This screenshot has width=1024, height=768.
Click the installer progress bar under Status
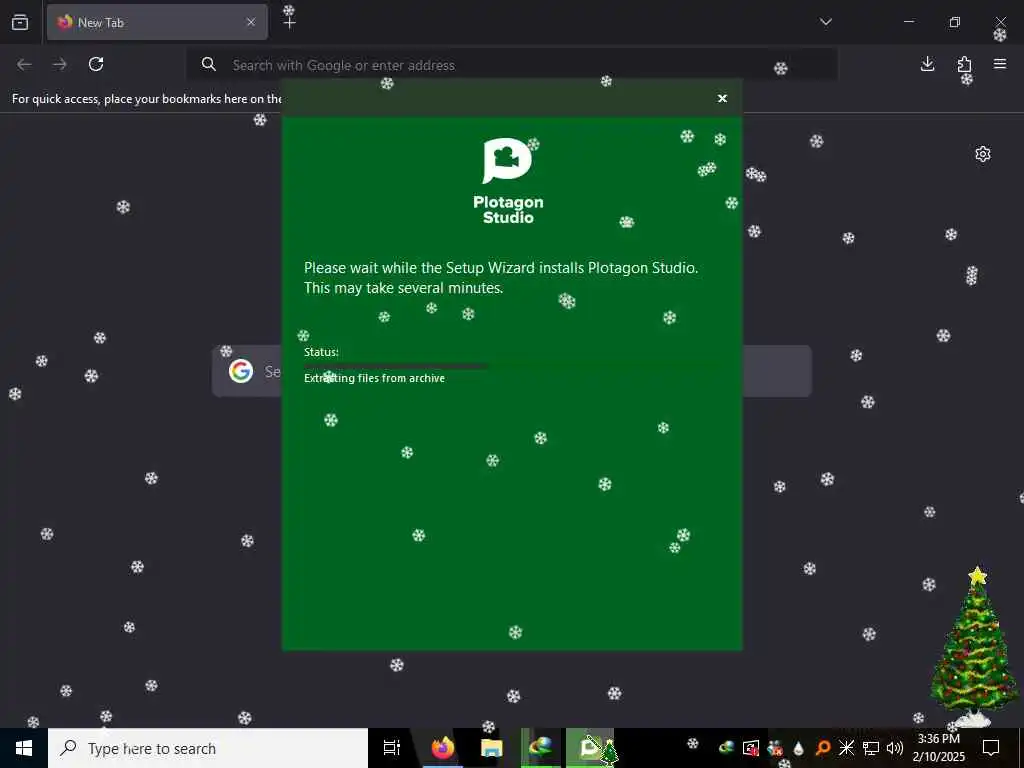(x=511, y=366)
